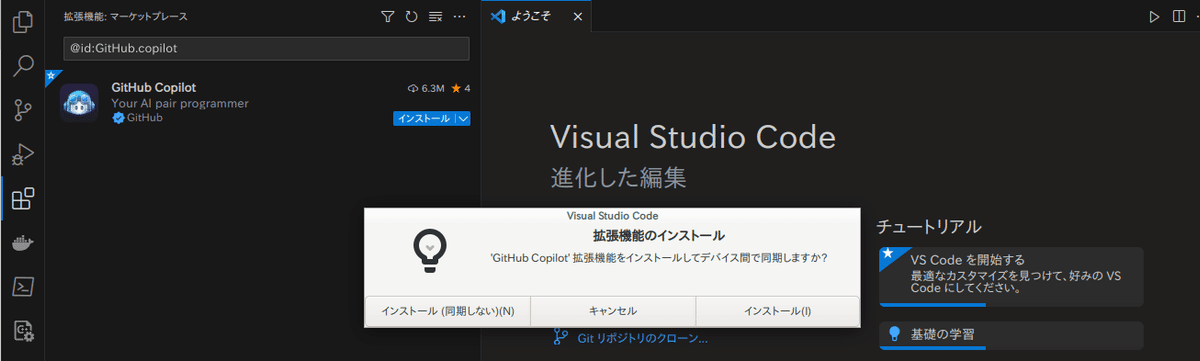Open the インストール dropdown arrow for Copilot
Image resolution: width=1200 pixels, height=361 pixels.
tap(462, 118)
